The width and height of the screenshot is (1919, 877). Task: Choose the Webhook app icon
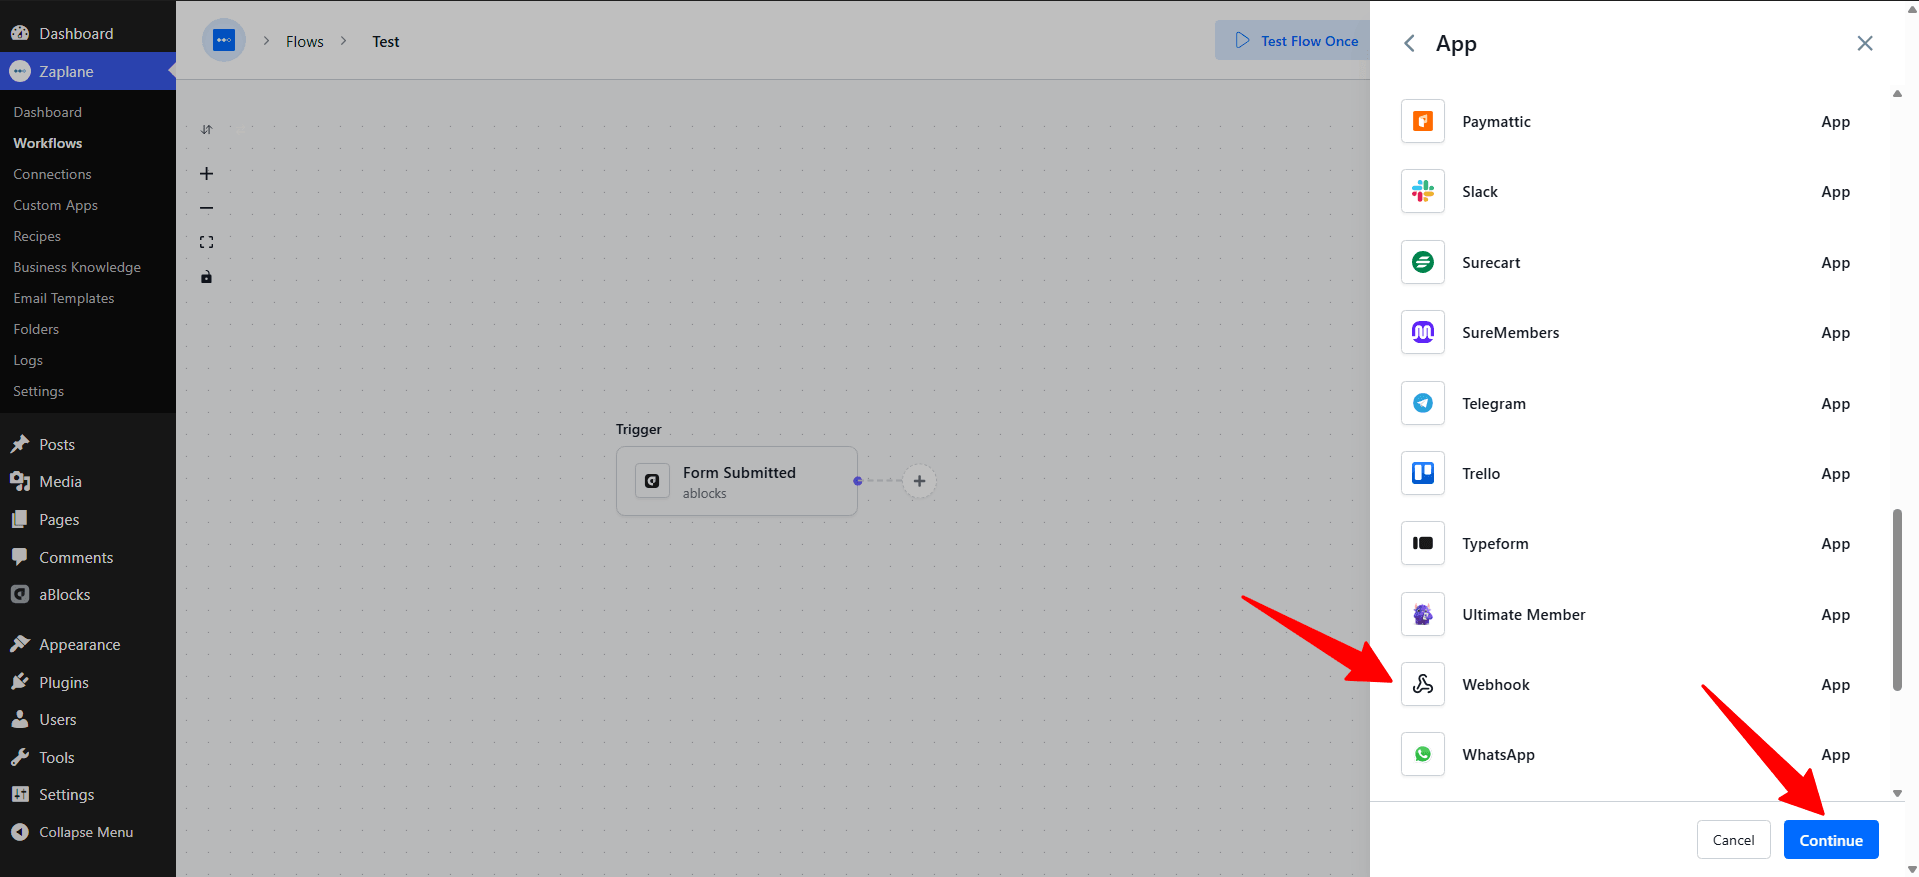(x=1422, y=684)
